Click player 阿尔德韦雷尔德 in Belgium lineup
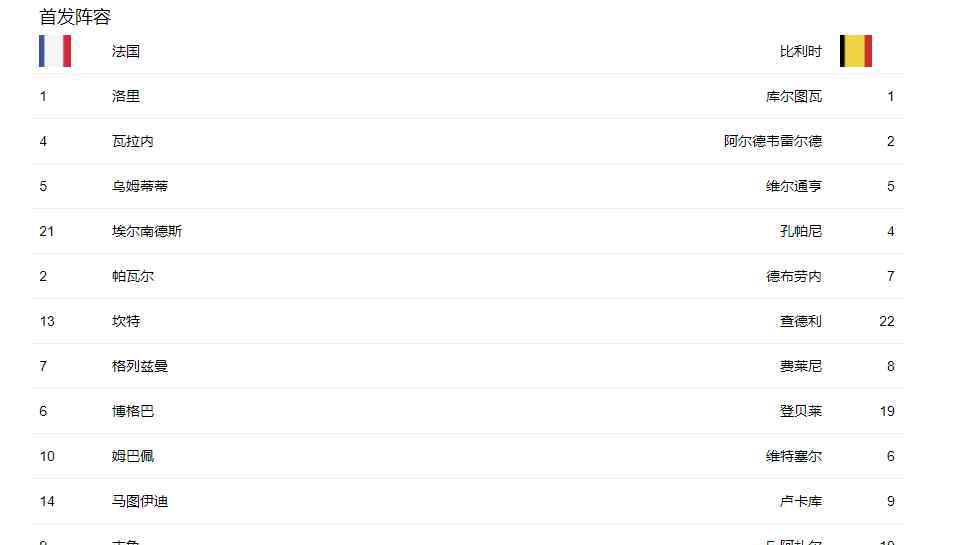 772,142
